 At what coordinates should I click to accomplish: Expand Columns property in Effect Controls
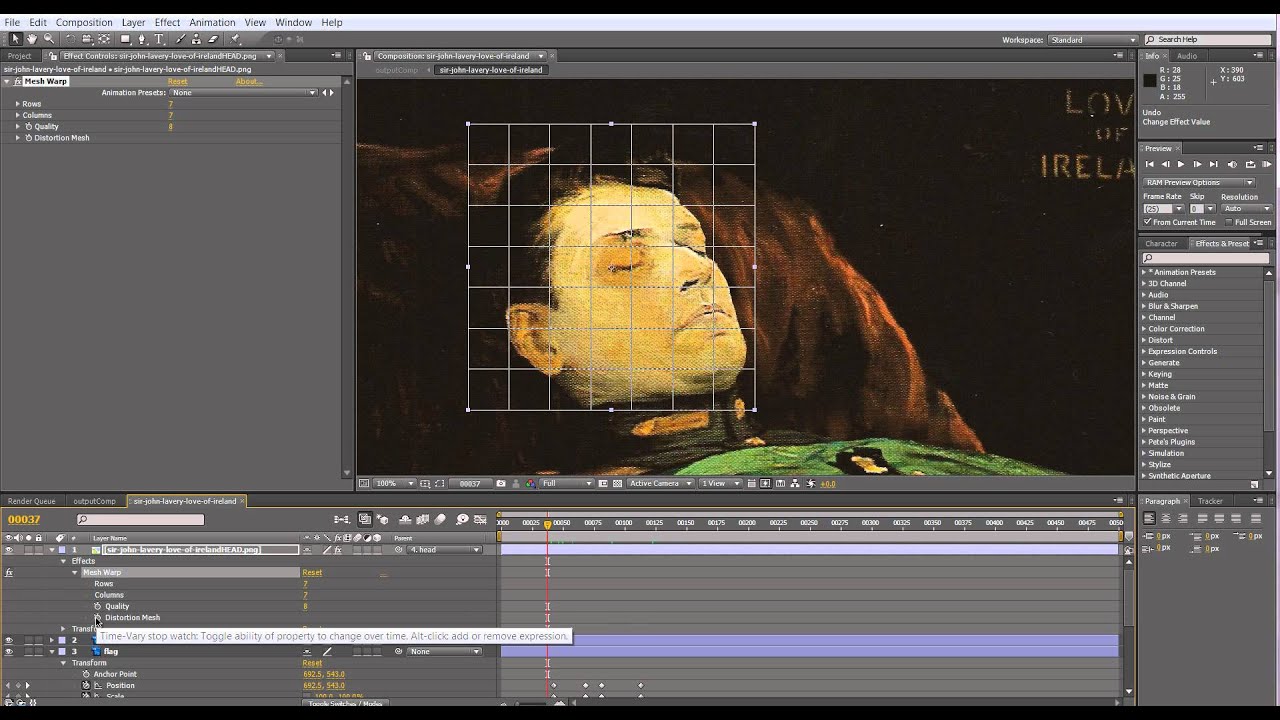pyautogui.click(x=17, y=115)
